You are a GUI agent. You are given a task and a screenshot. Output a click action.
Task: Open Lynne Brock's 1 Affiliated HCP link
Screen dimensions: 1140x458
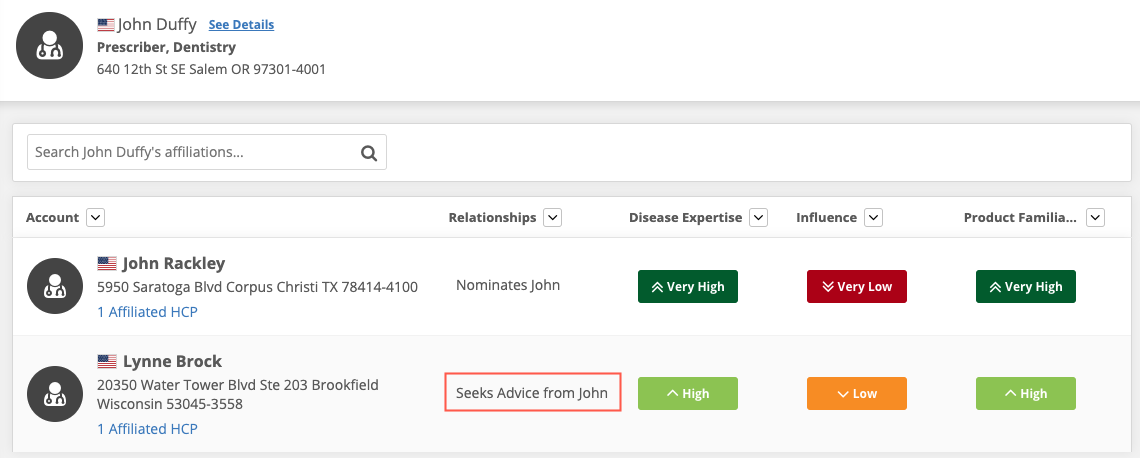pos(147,429)
